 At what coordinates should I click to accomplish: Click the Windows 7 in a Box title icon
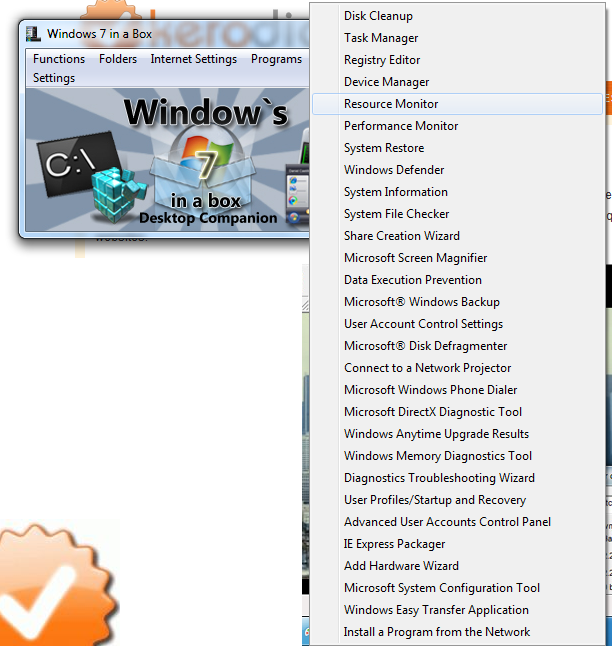click(33, 34)
